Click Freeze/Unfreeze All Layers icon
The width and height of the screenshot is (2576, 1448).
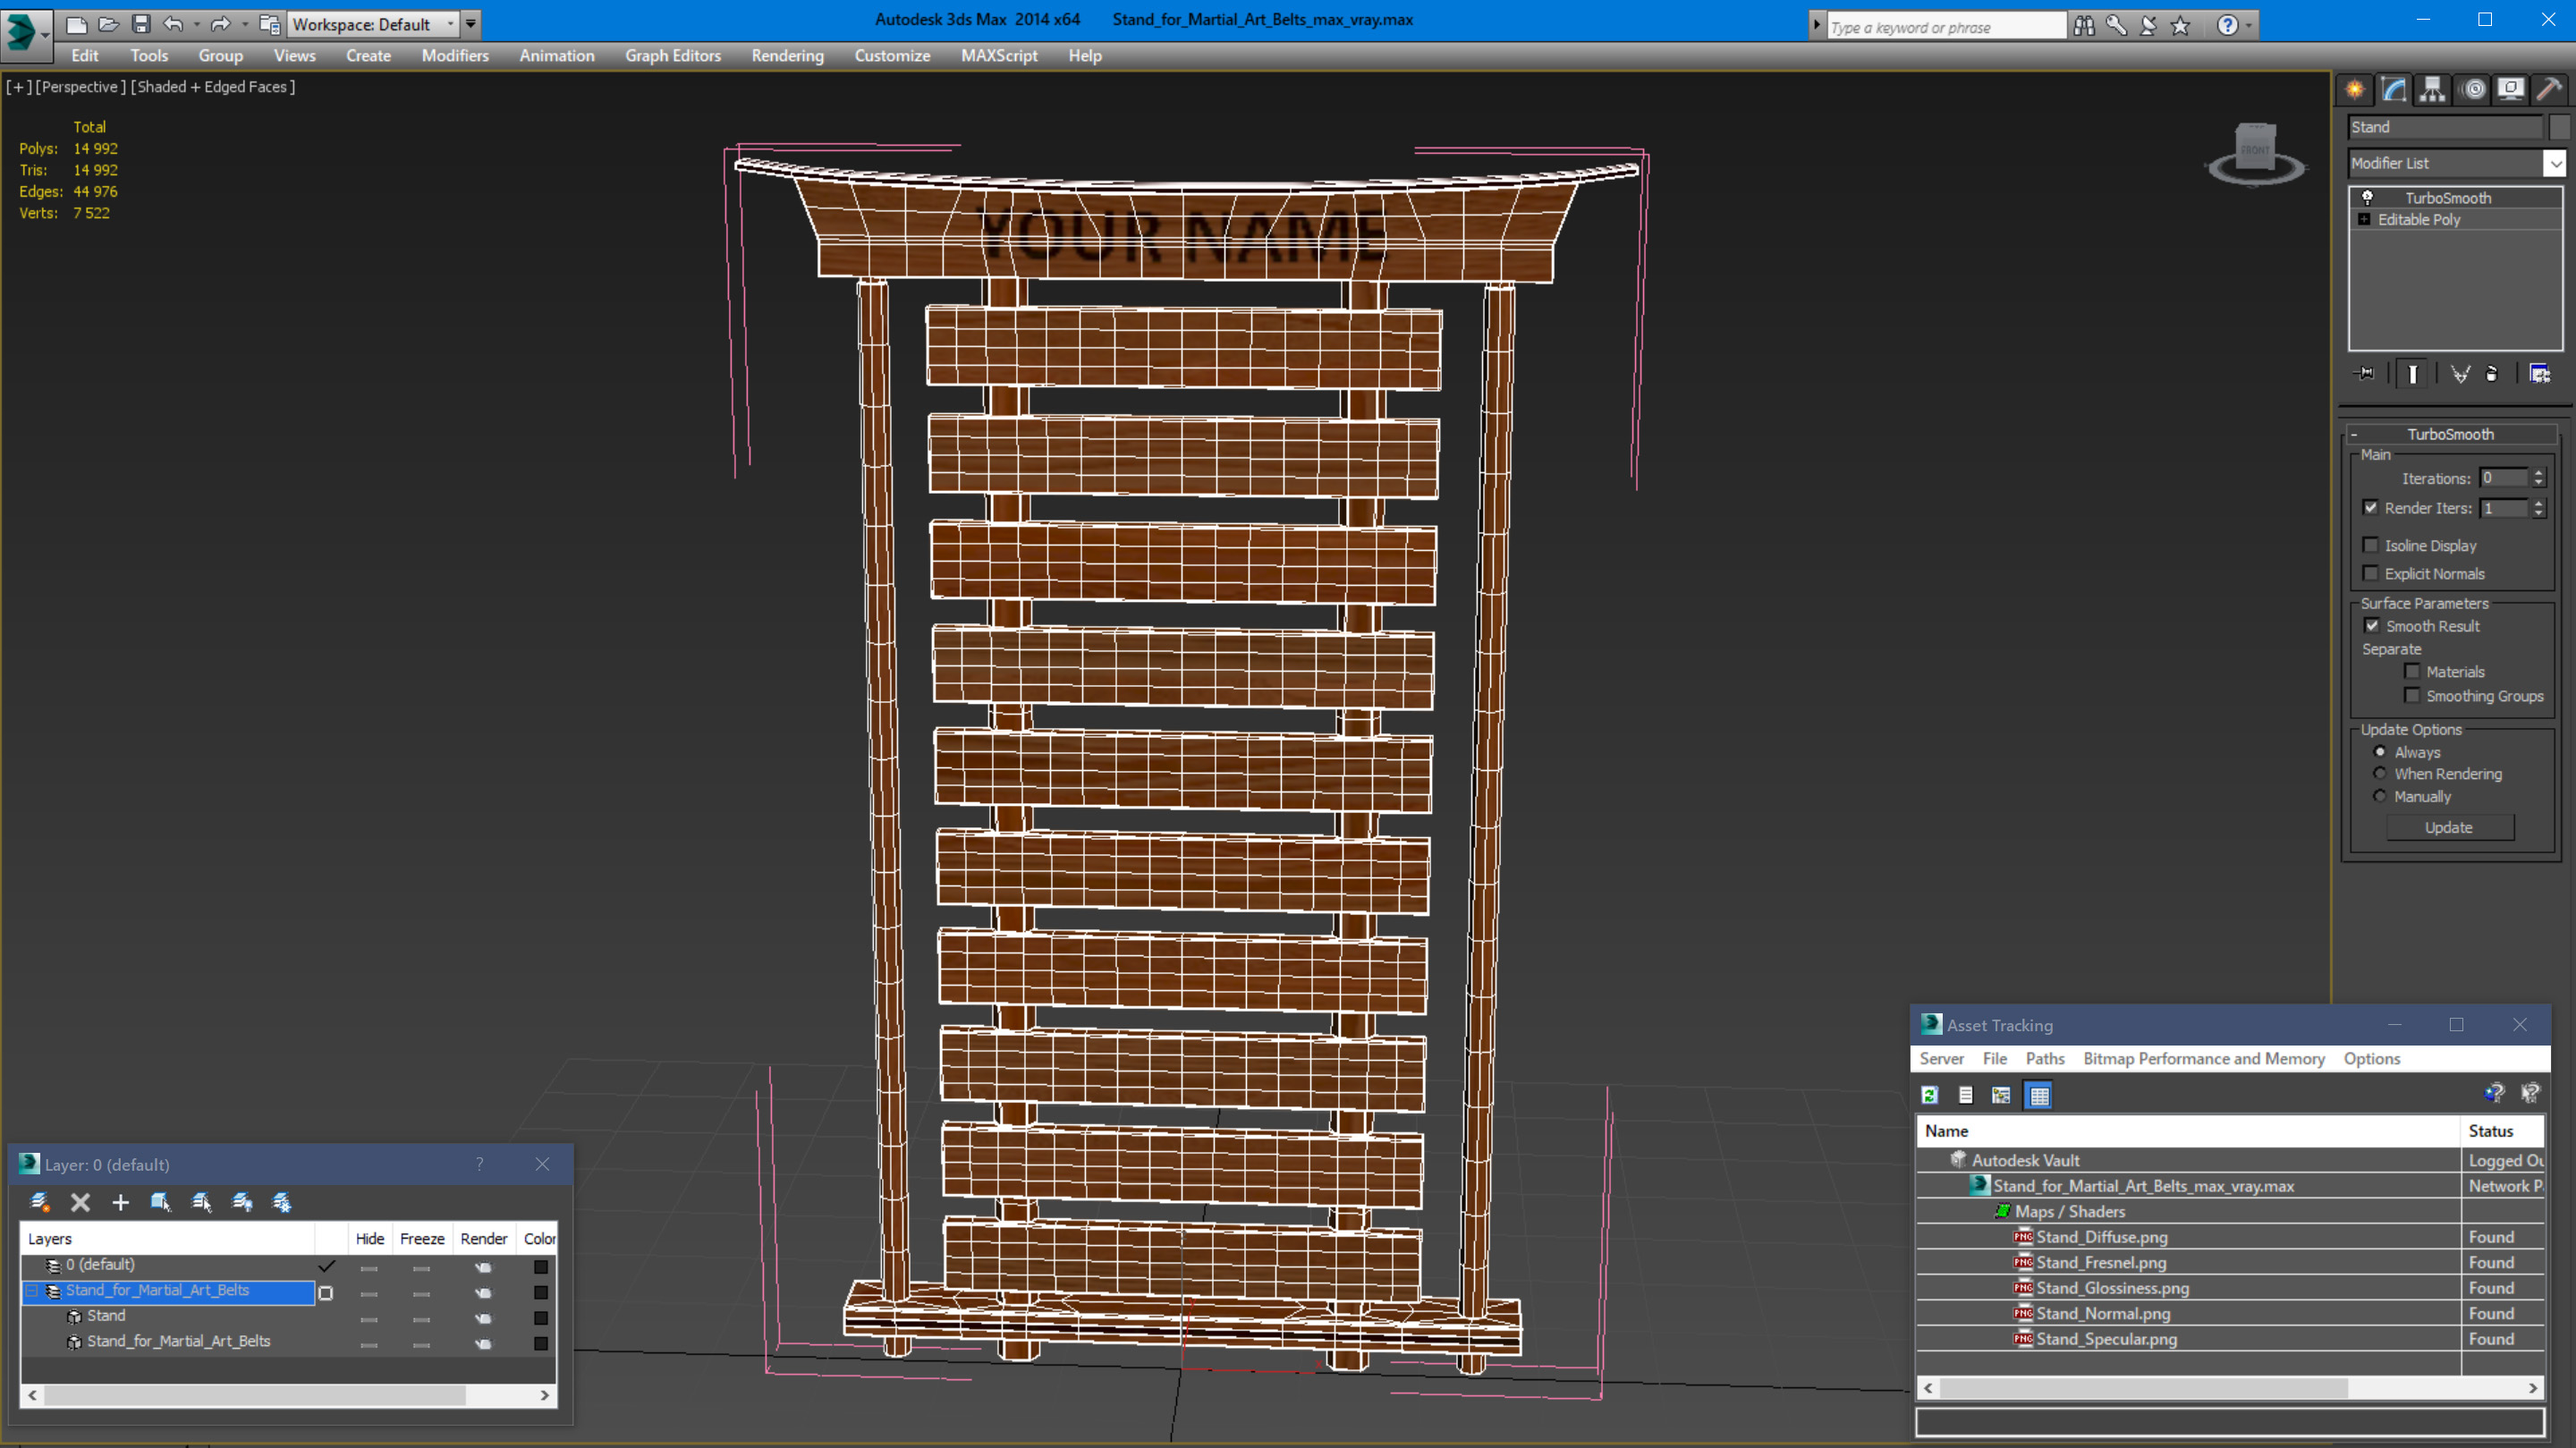click(282, 1202)
